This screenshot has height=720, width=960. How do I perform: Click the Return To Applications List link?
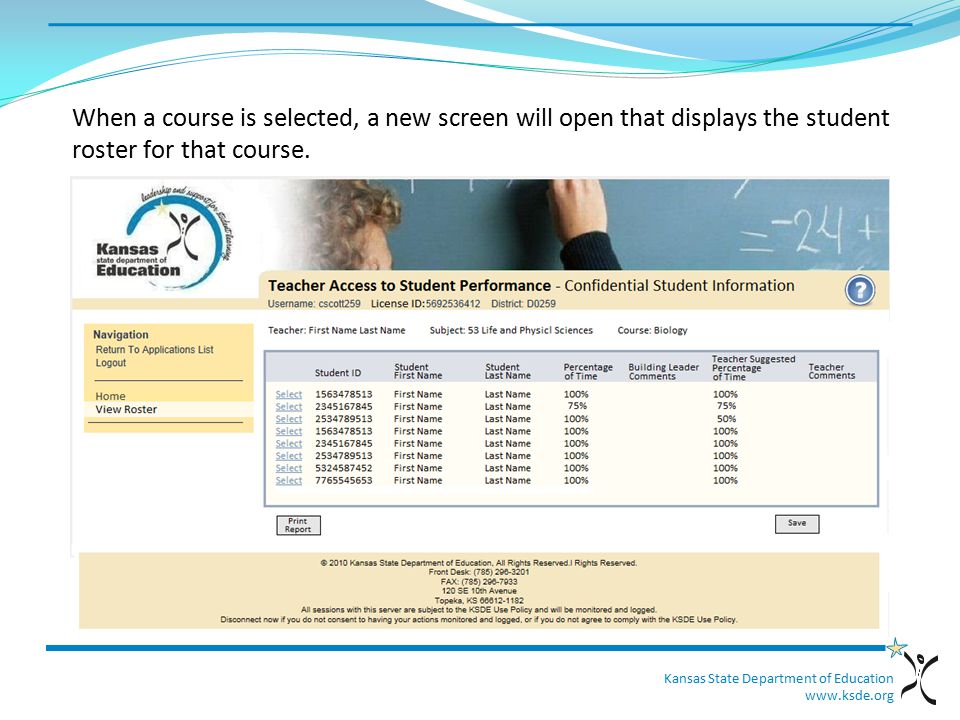tap(154, 350)
